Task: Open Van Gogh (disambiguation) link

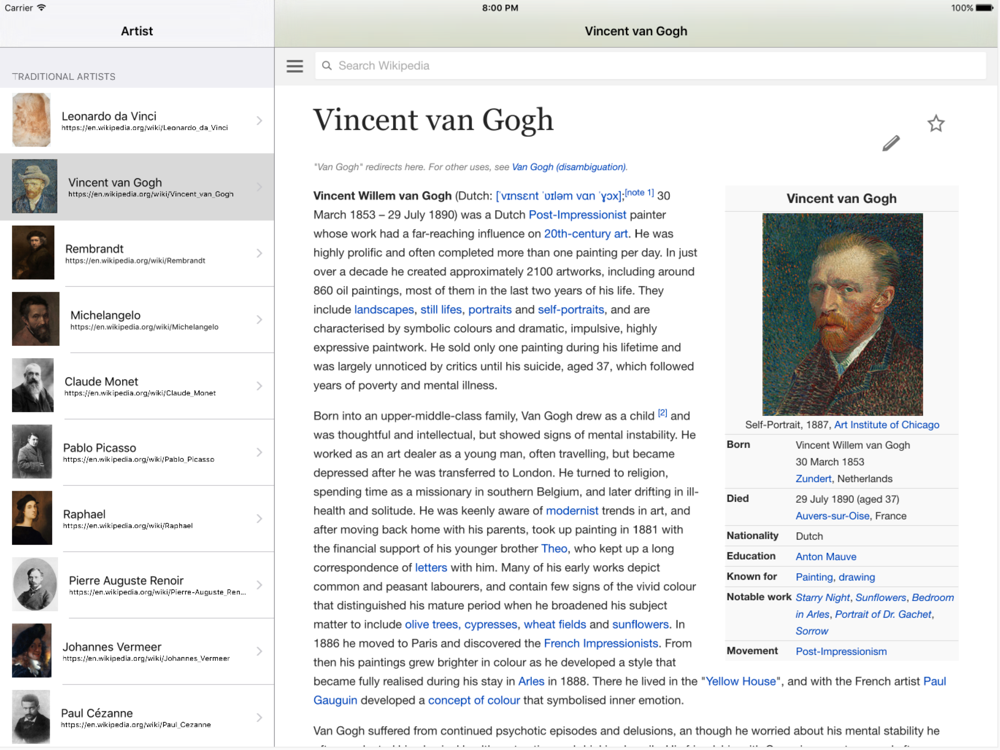Action: 569,167
